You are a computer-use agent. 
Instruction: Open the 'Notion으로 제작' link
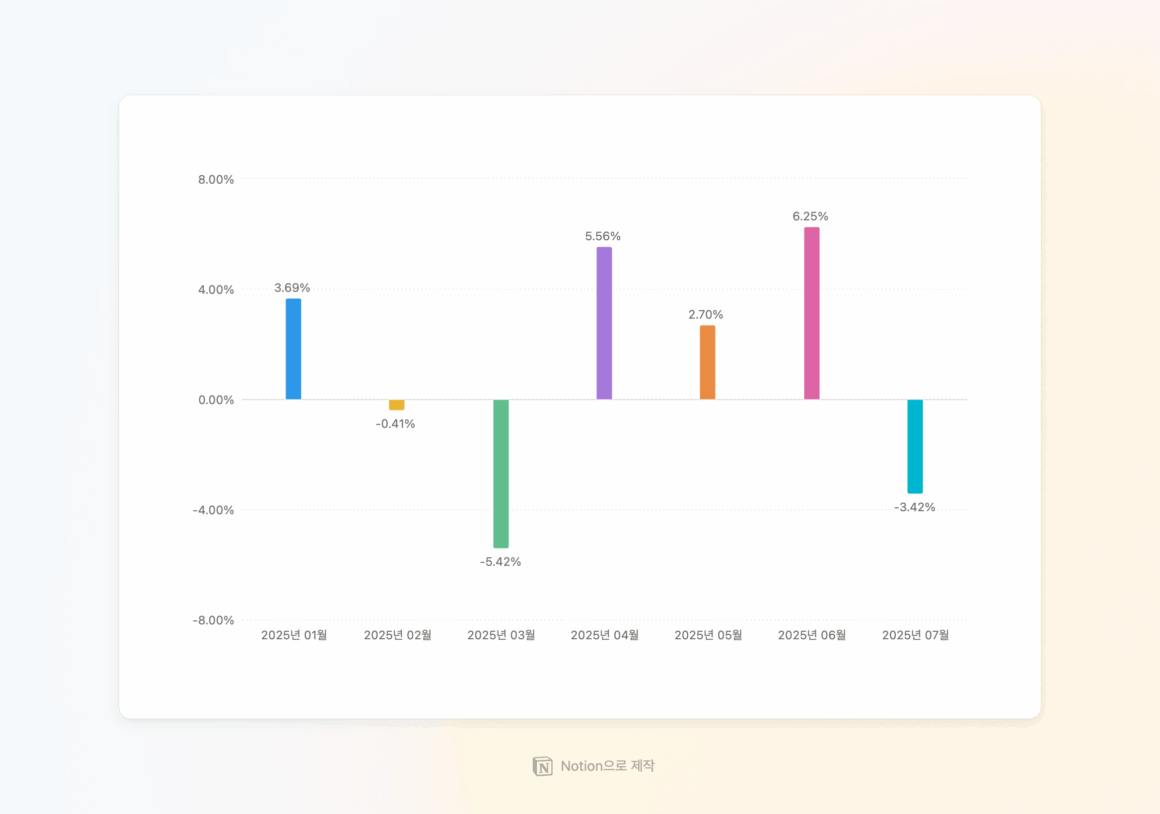(x=593, y=766)
